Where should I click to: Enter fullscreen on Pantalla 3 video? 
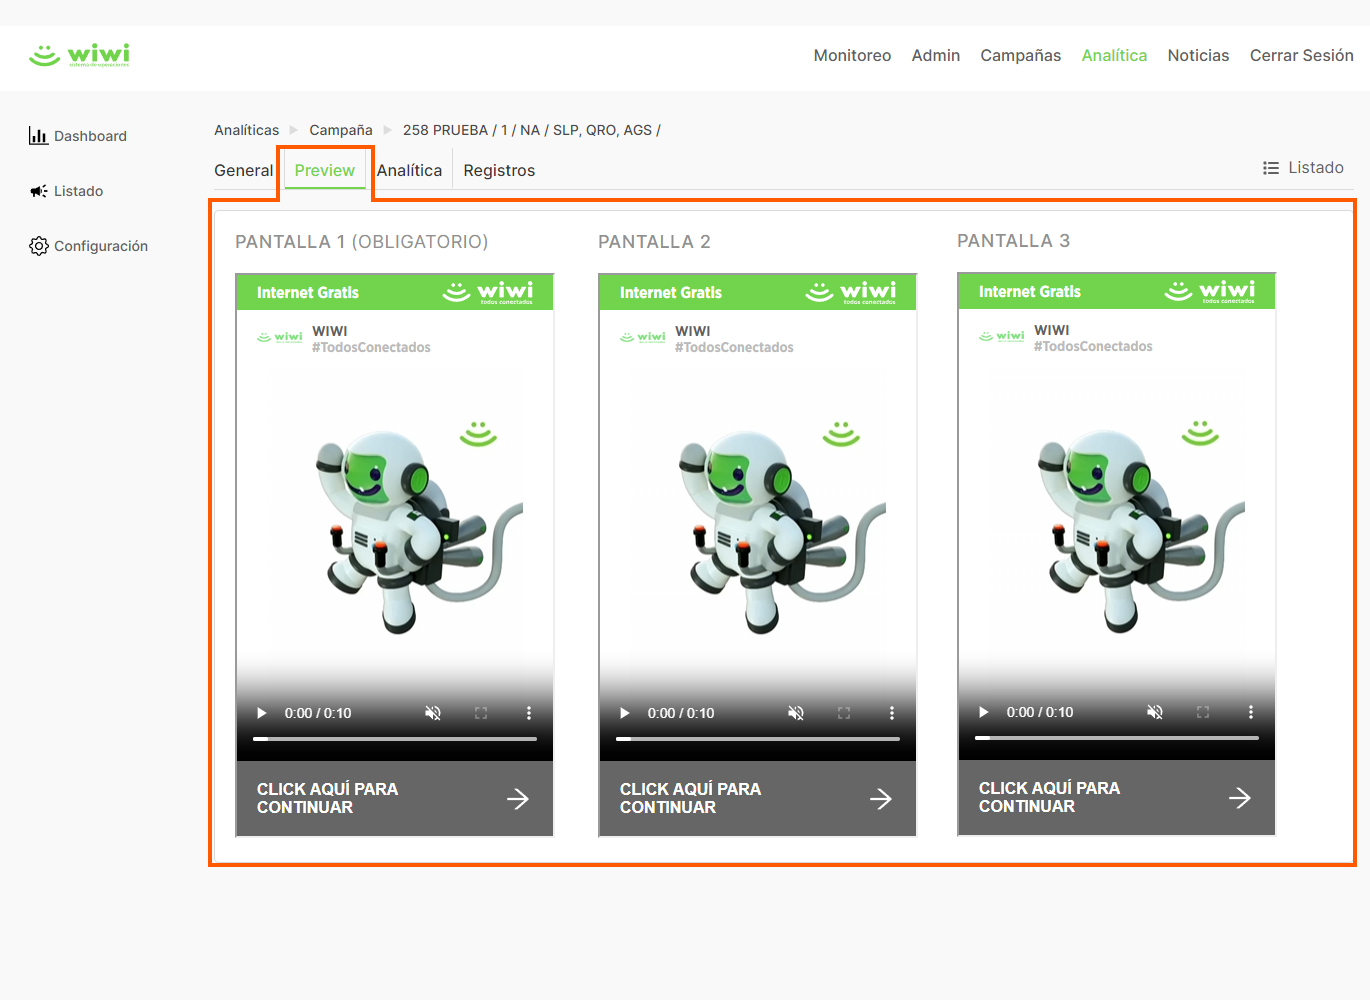1203,712
